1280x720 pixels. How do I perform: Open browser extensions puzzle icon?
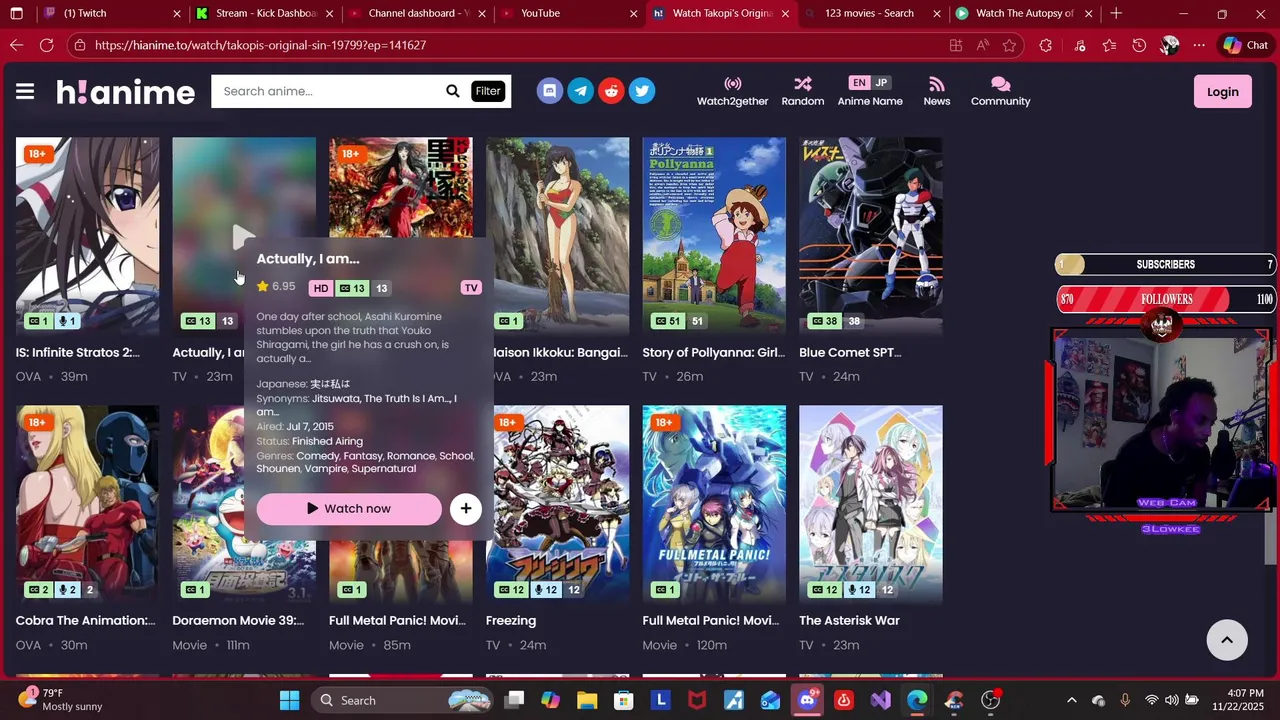tap(1046, 45)
